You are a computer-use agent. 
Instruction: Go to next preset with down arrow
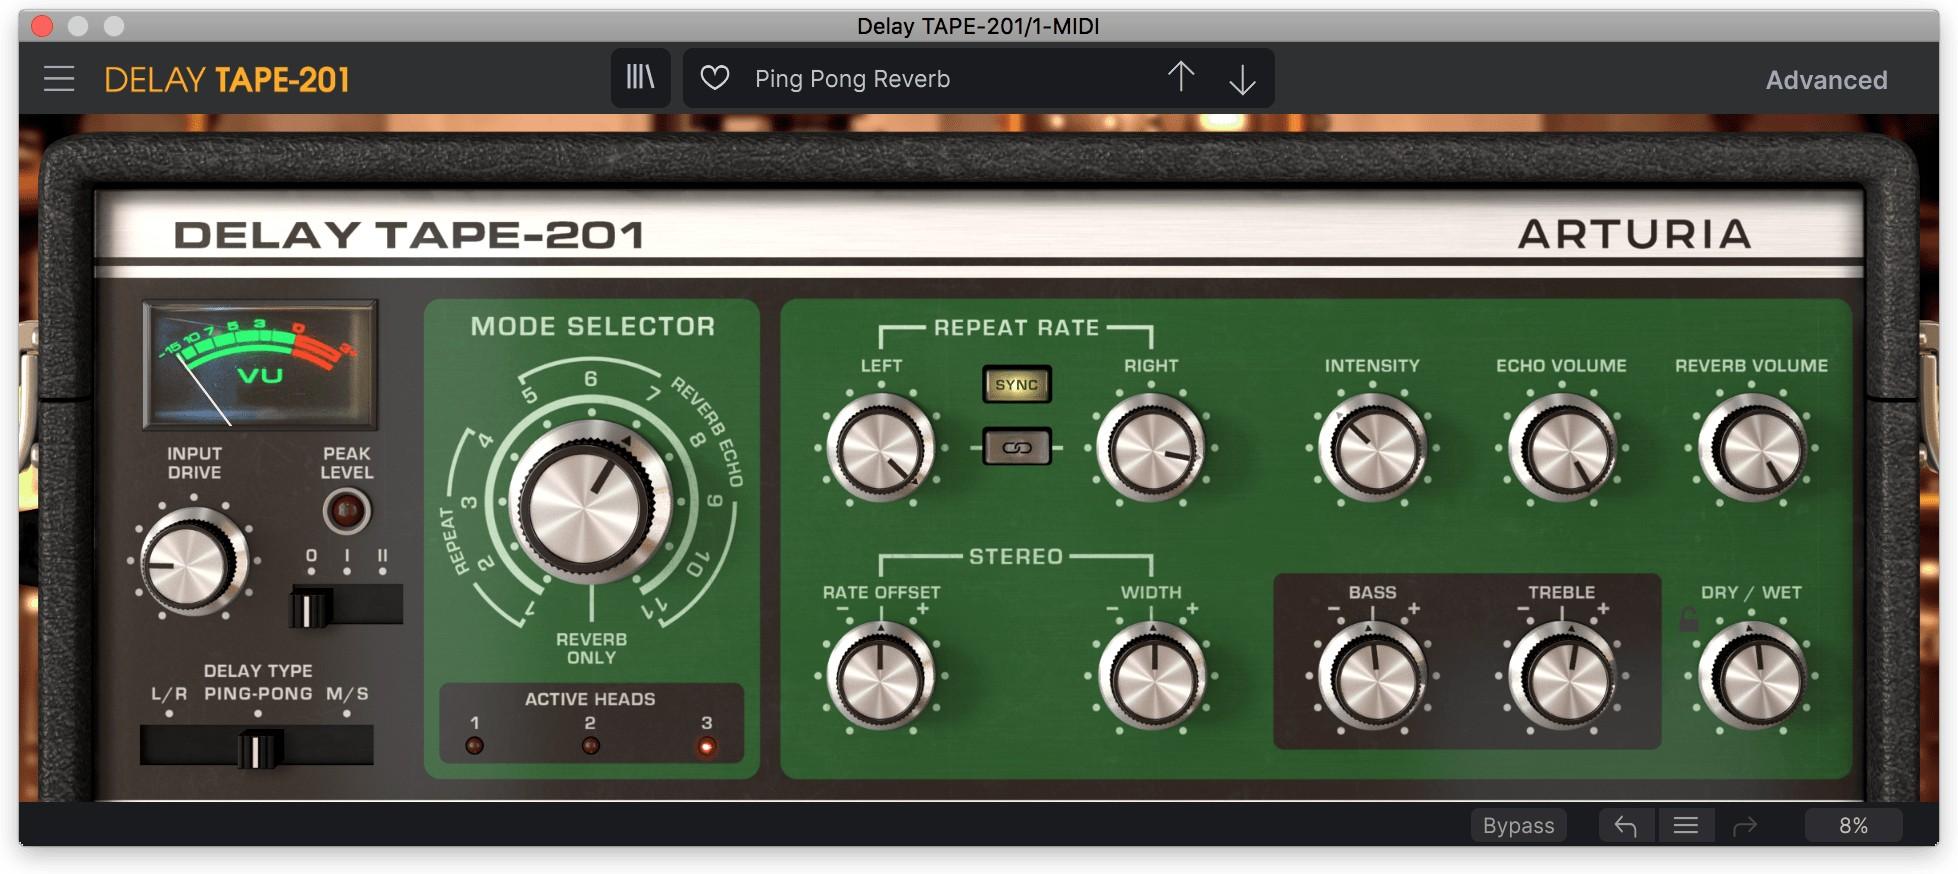(x=1242, y=79)
